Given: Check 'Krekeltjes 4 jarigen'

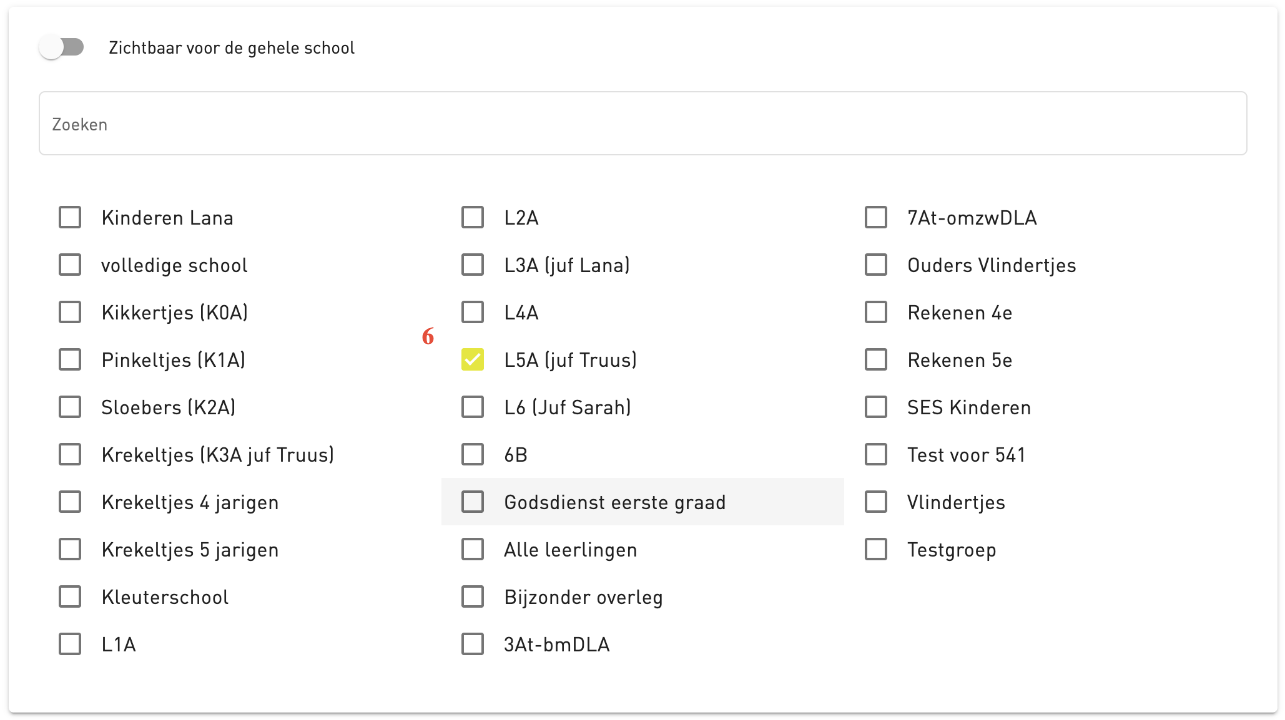Looking at the screenshot, I should (69, 501).
